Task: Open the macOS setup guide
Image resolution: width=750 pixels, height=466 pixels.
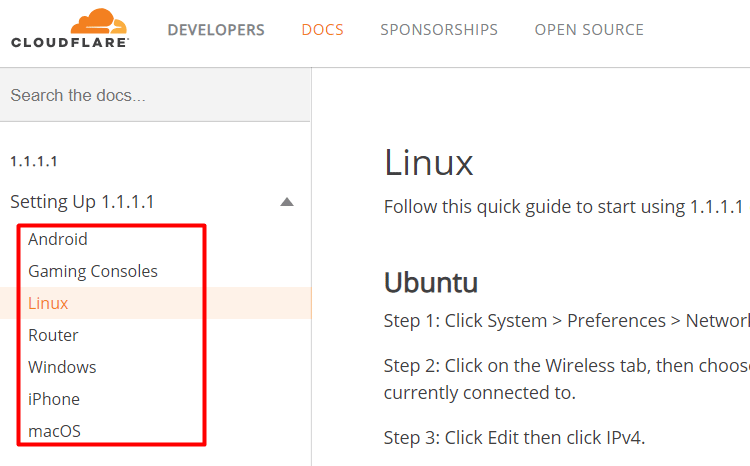Action: [x=54, y=431]
